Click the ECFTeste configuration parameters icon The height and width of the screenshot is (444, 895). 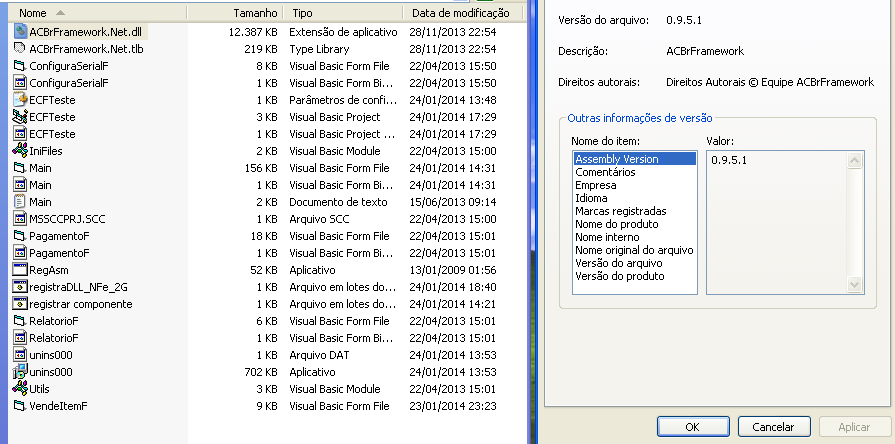(x=20, y=99)
